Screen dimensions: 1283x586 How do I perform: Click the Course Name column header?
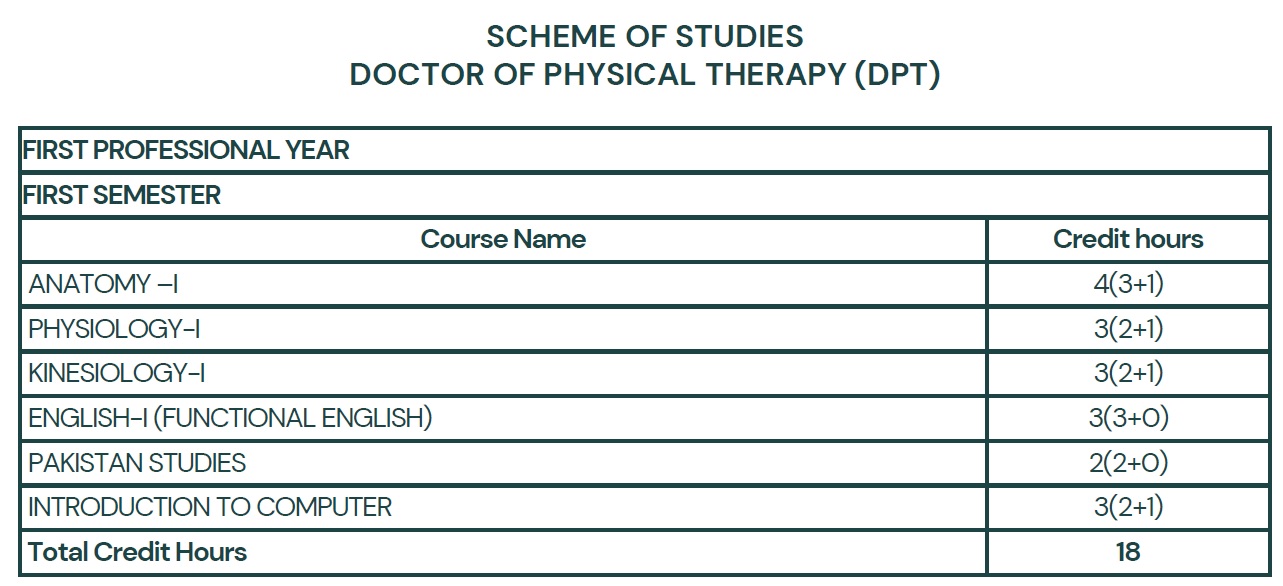coord(503,240)
